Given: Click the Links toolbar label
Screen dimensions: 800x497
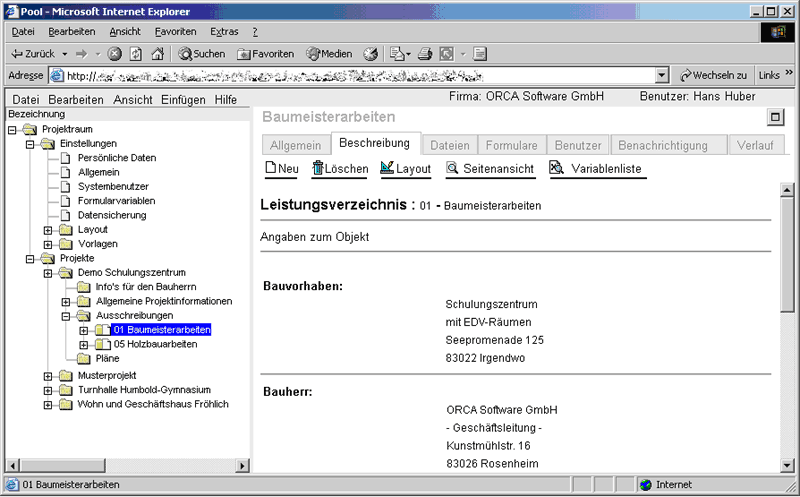Looking at the screenshot, I should click(769, 76).
